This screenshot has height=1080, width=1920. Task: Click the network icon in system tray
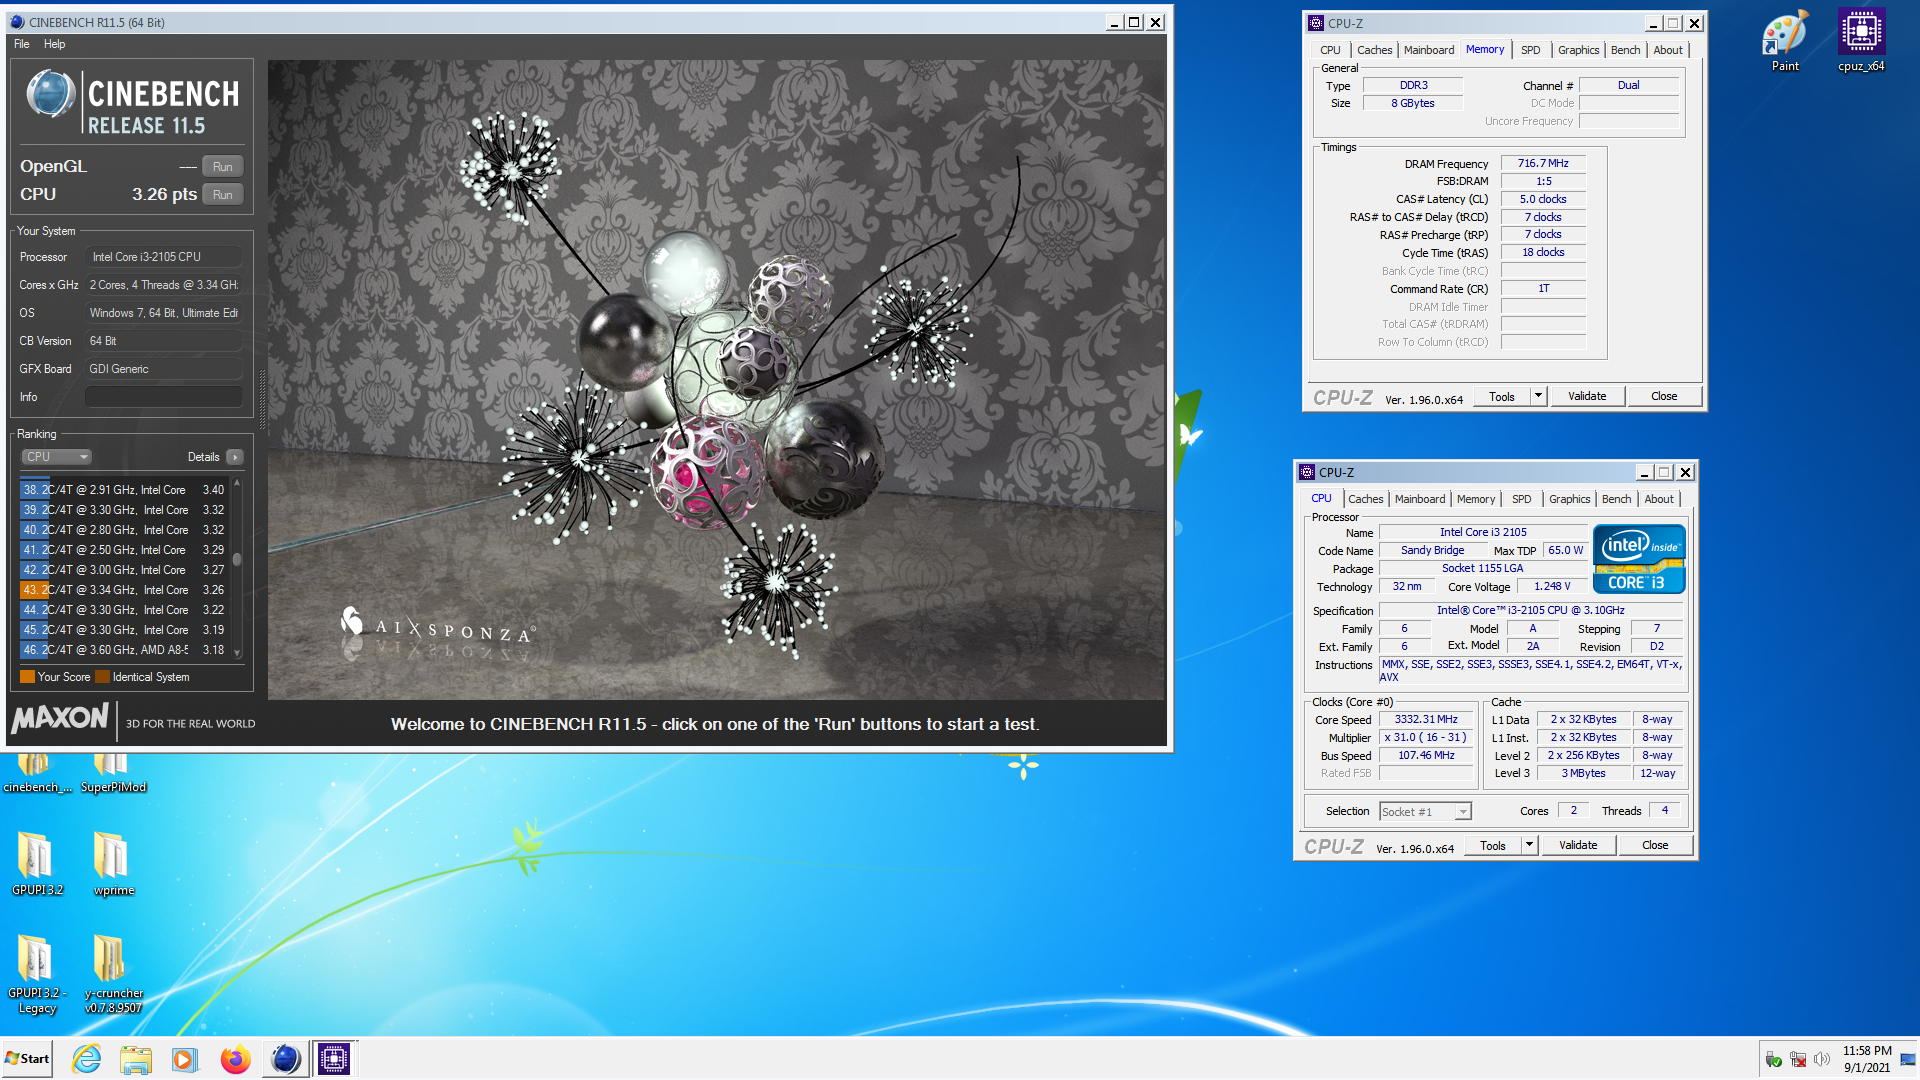[x=1798, y=1059]
